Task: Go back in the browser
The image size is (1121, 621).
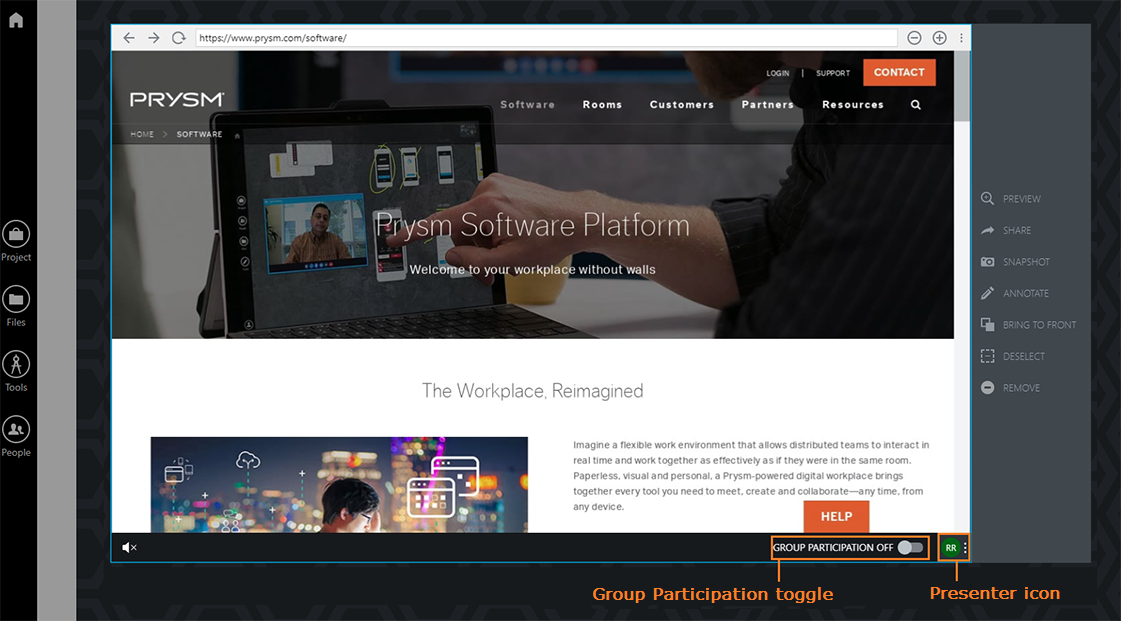Action: pyautogui.click(x=129, y=38)
